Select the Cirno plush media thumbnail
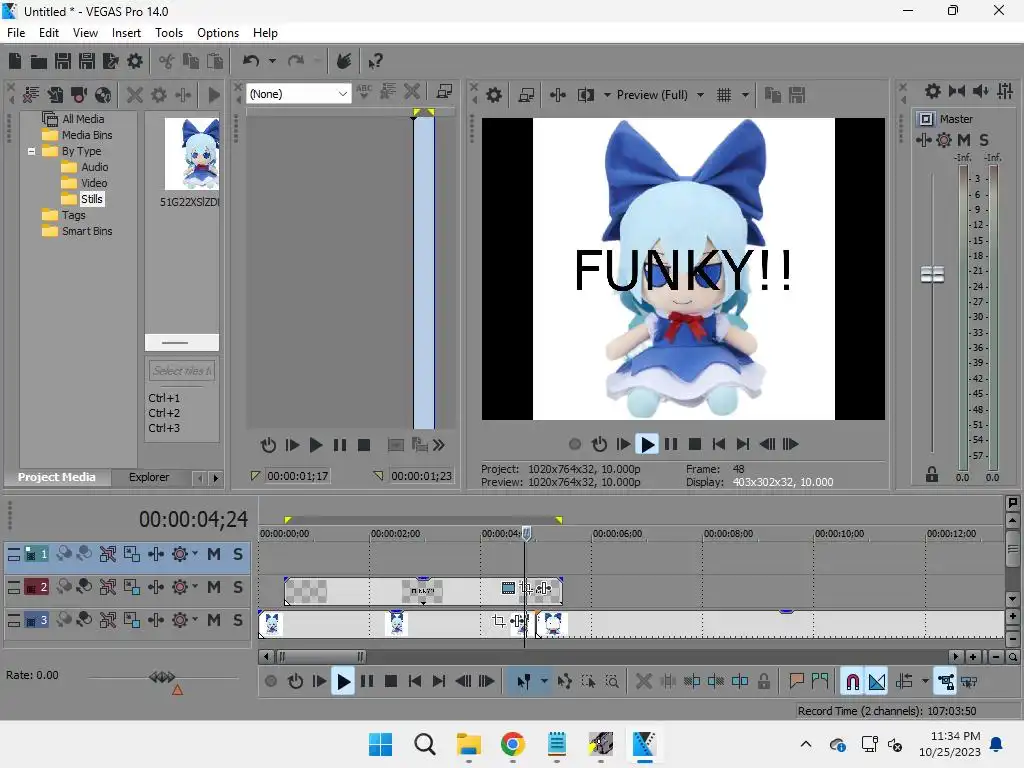 (x=192, y=154)
